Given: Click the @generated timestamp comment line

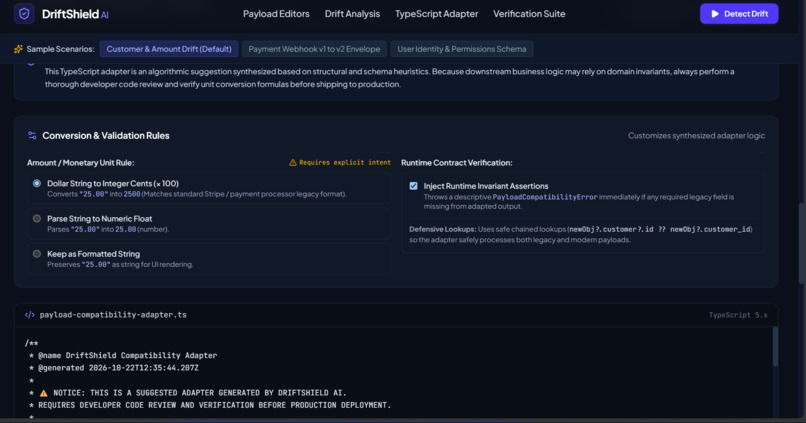Looking at the screenshot, I should pyautogui.click(x=114, y=368).
